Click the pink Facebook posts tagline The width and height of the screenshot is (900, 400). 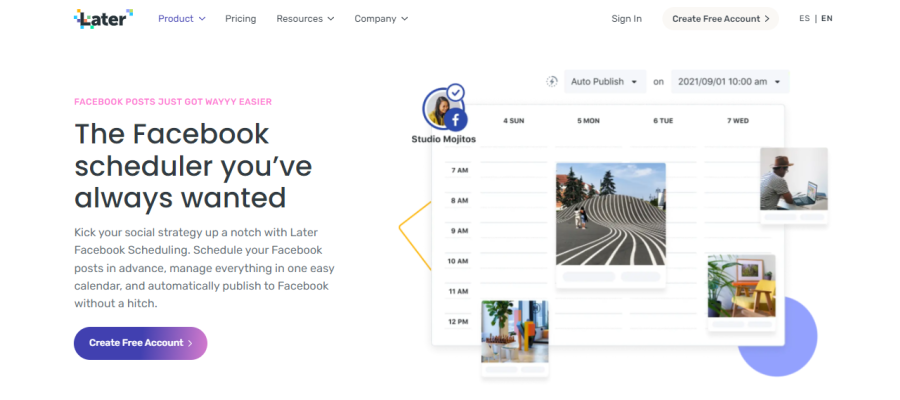point(173,102)
